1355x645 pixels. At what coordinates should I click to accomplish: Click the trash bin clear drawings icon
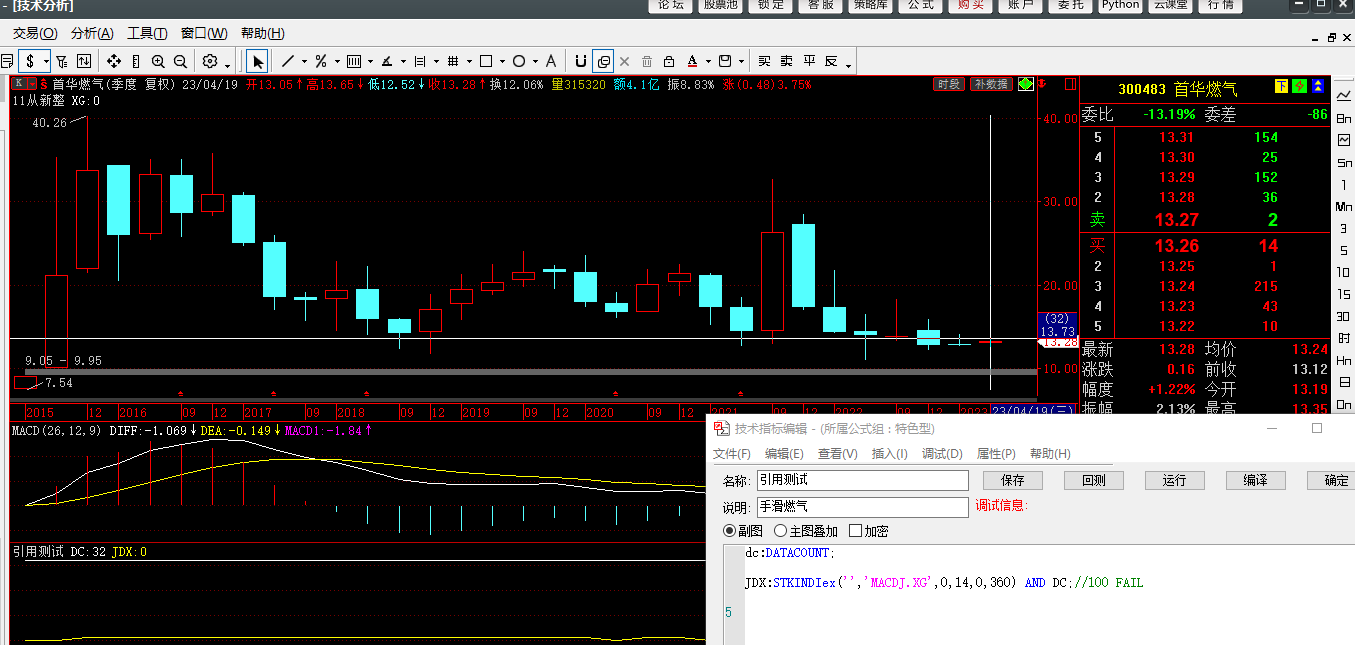pyautogui.click(x=647, y=61)
